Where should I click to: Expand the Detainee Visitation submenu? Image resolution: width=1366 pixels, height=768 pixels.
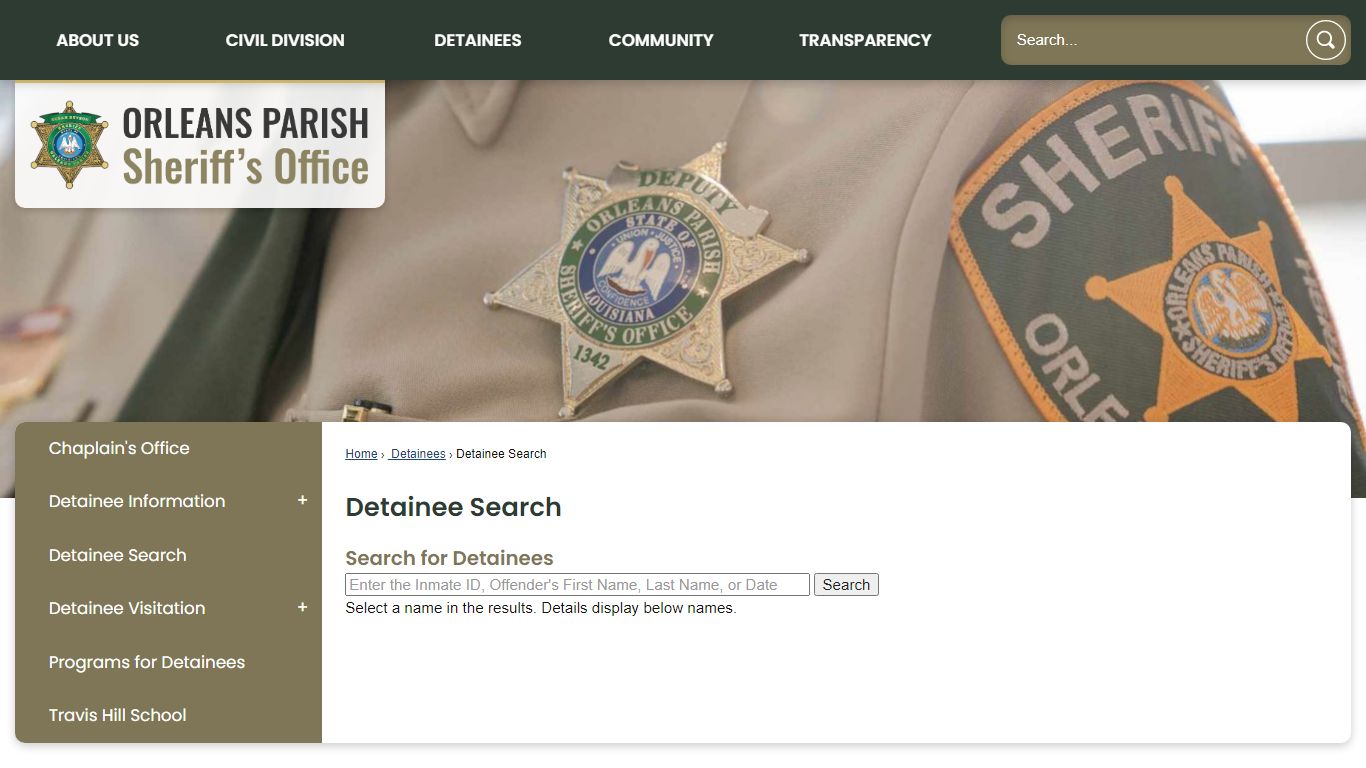pyautogui.click(x=302, y=608)
